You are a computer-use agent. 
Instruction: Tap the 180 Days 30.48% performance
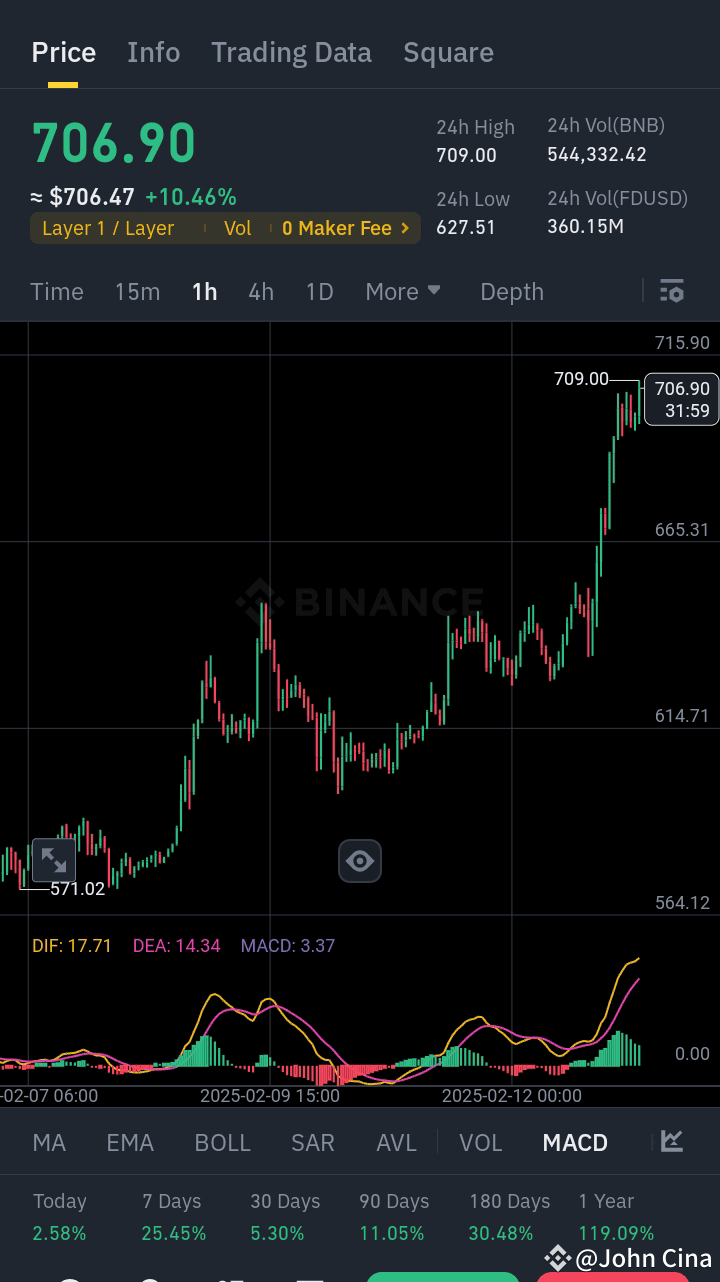click(510, 1217)
